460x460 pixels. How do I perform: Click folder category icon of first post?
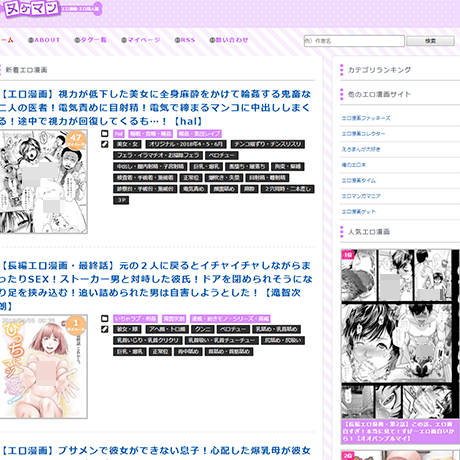[x=105, y=133]
